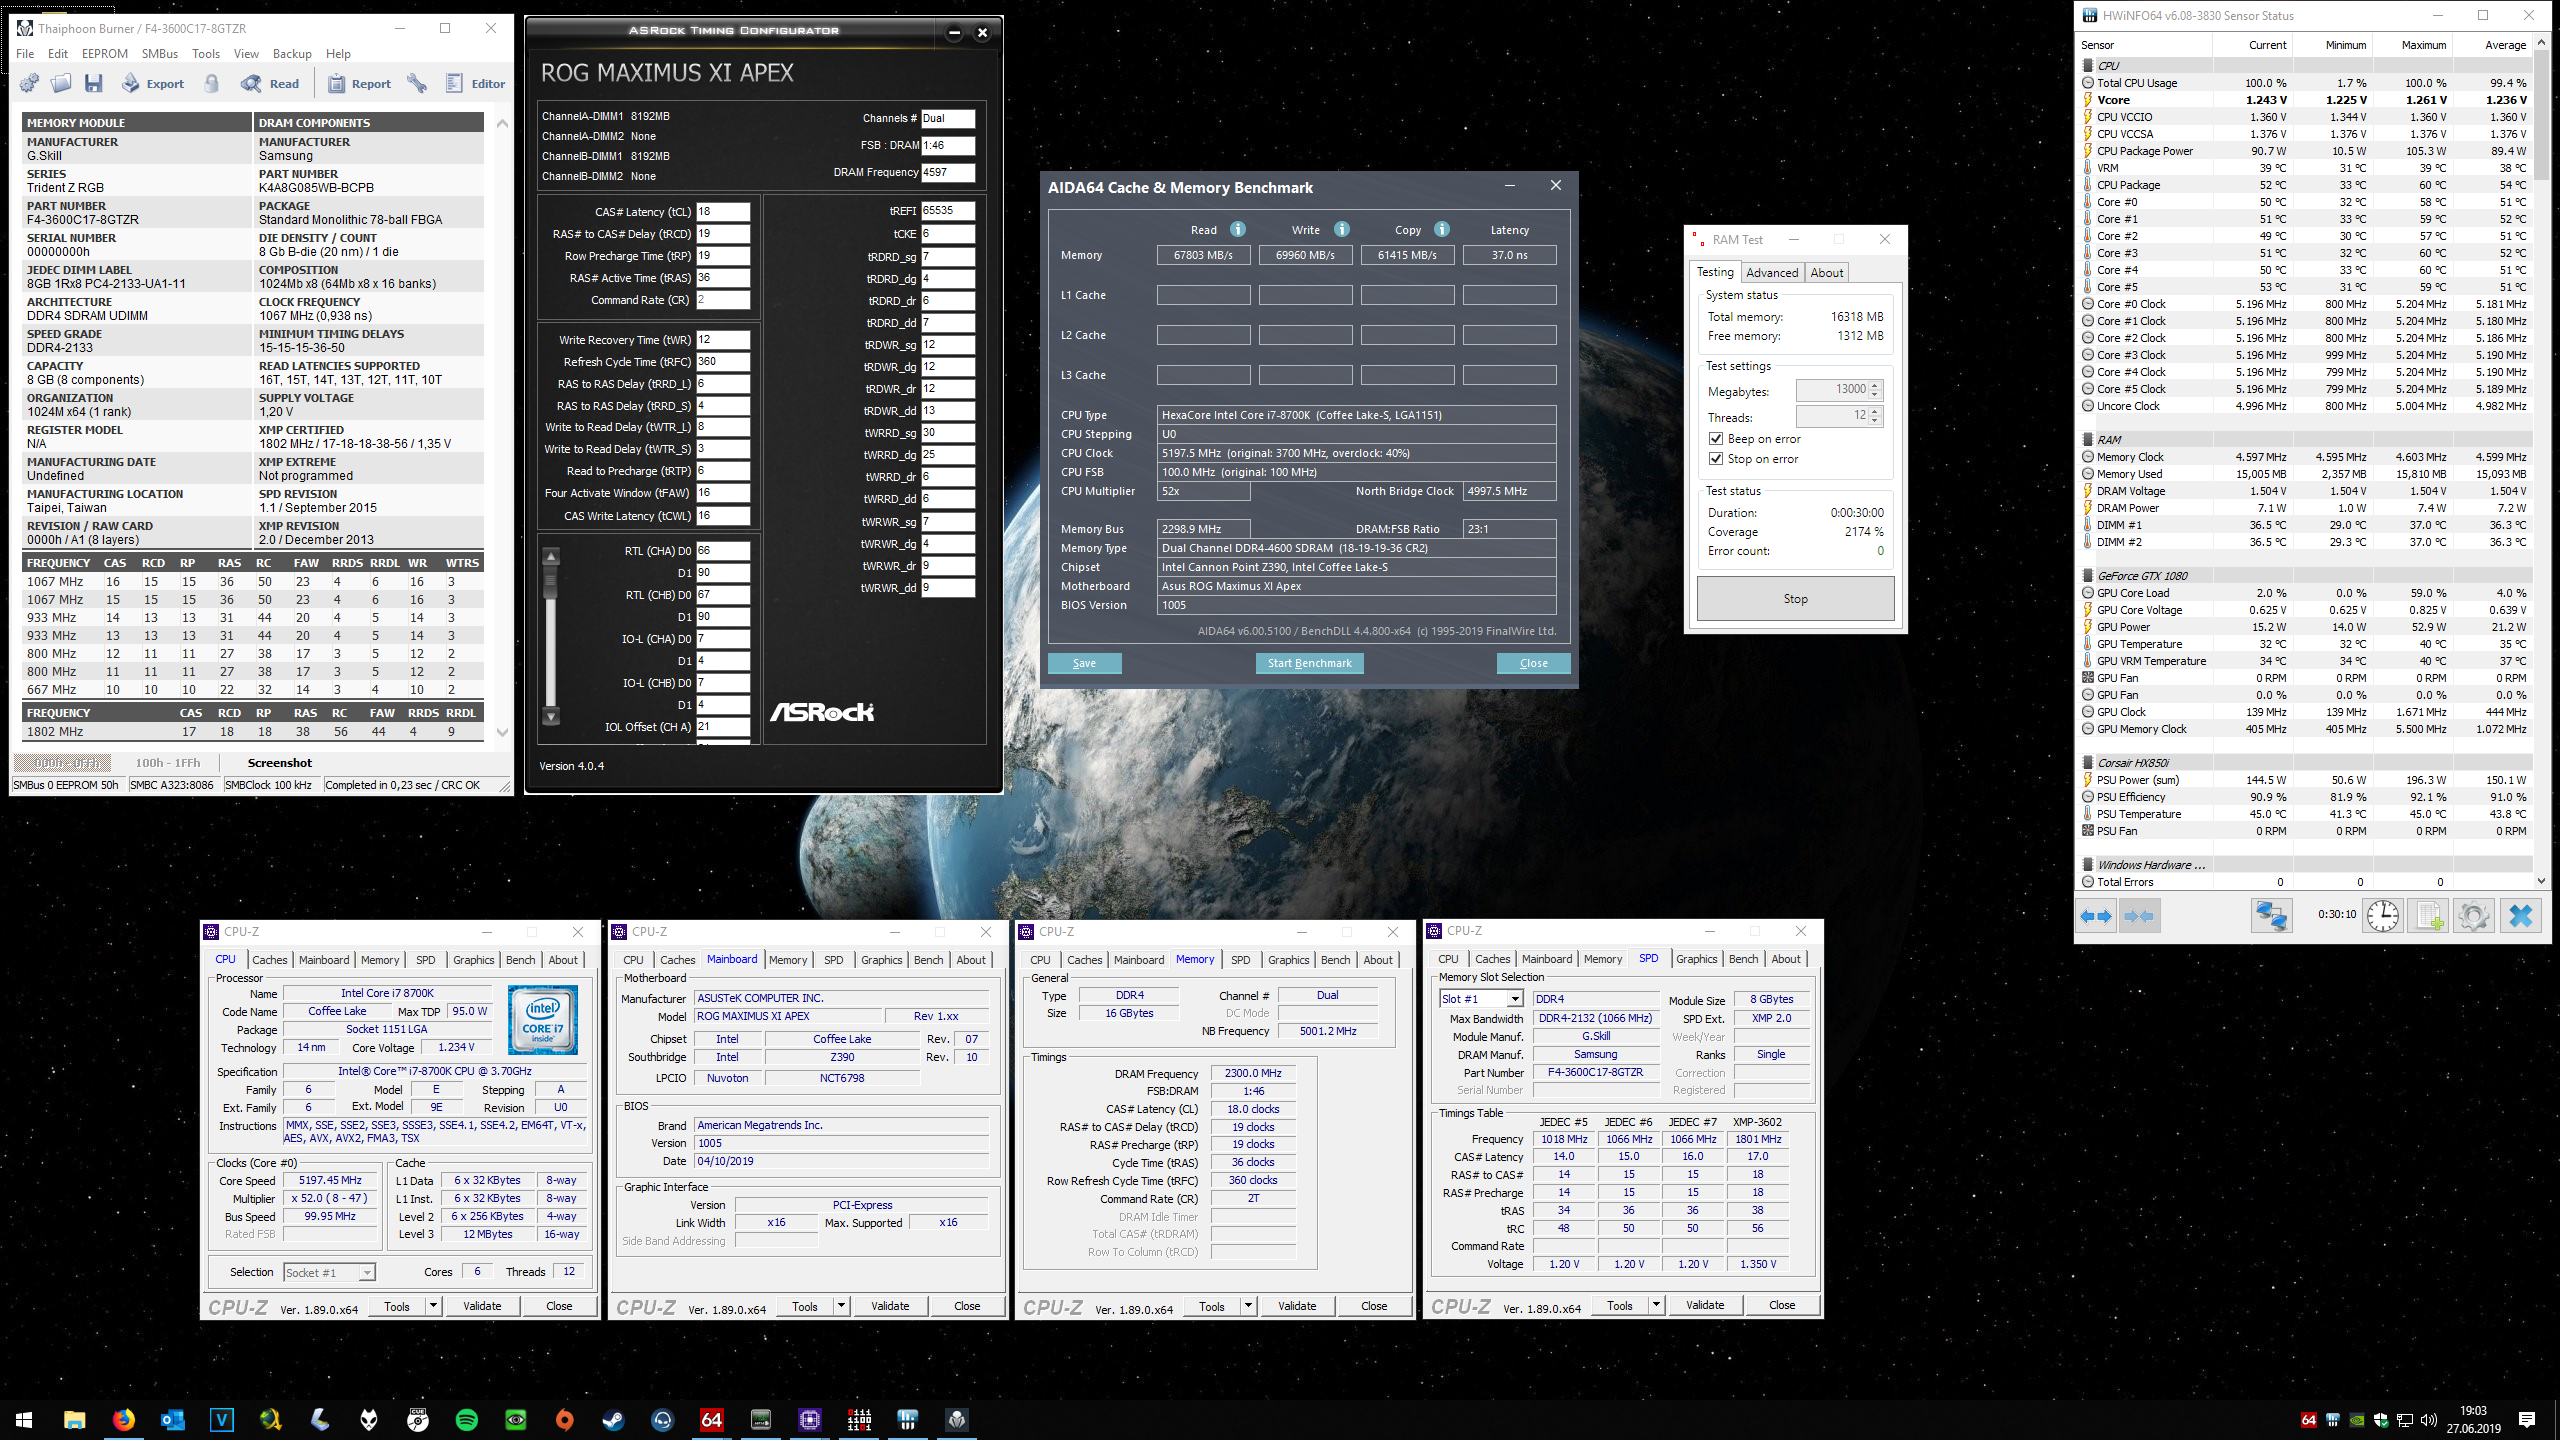
Task: Switch to Caches tab in CPU-Z CPU window
Action: [269, 960]
